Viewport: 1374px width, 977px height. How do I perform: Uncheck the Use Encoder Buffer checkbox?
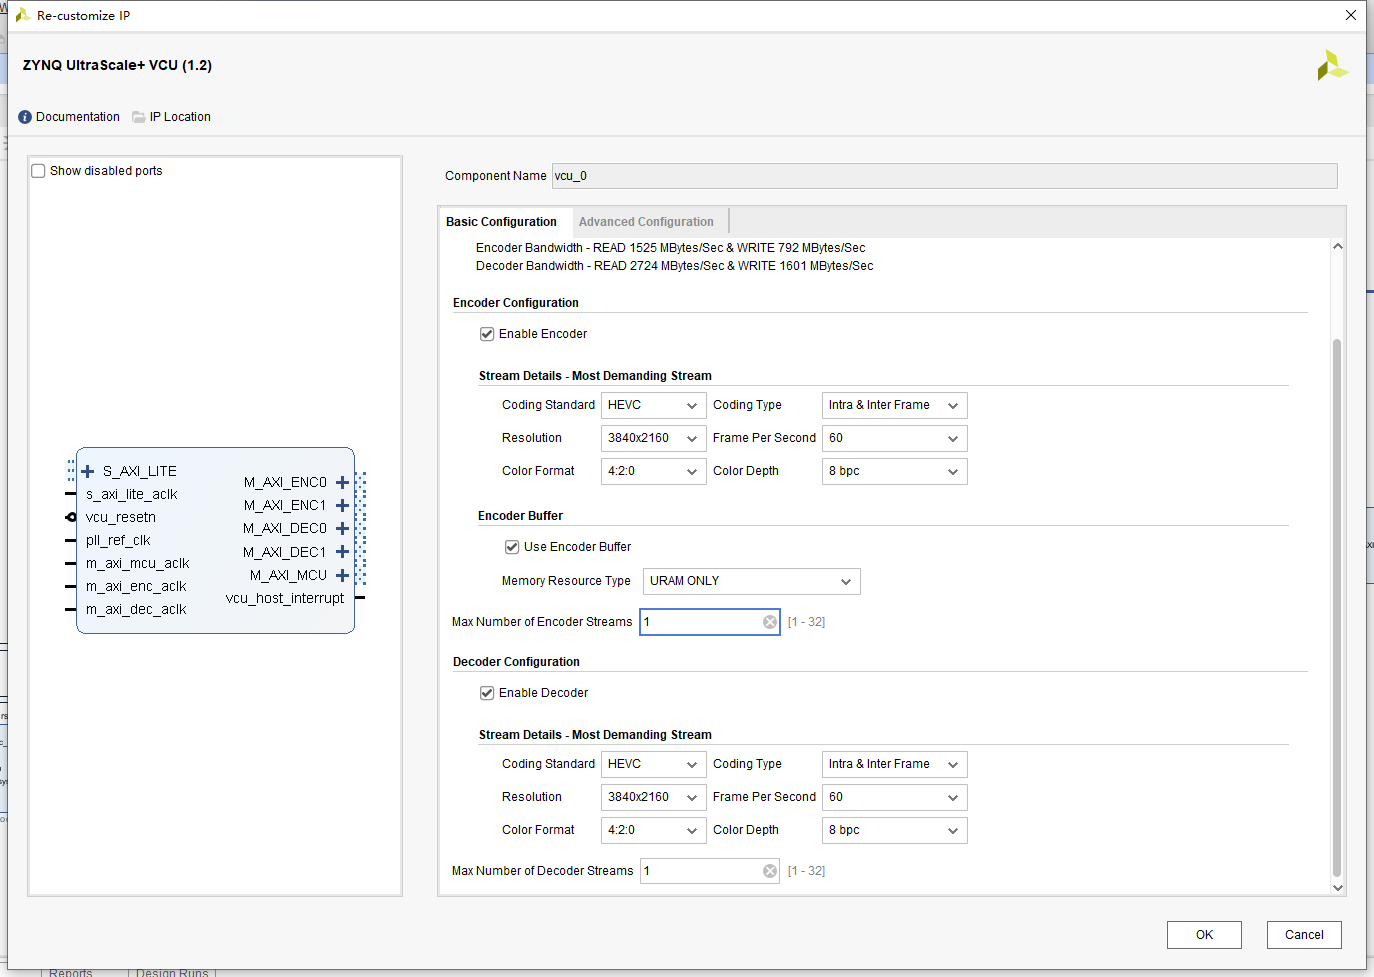[512, 547]
